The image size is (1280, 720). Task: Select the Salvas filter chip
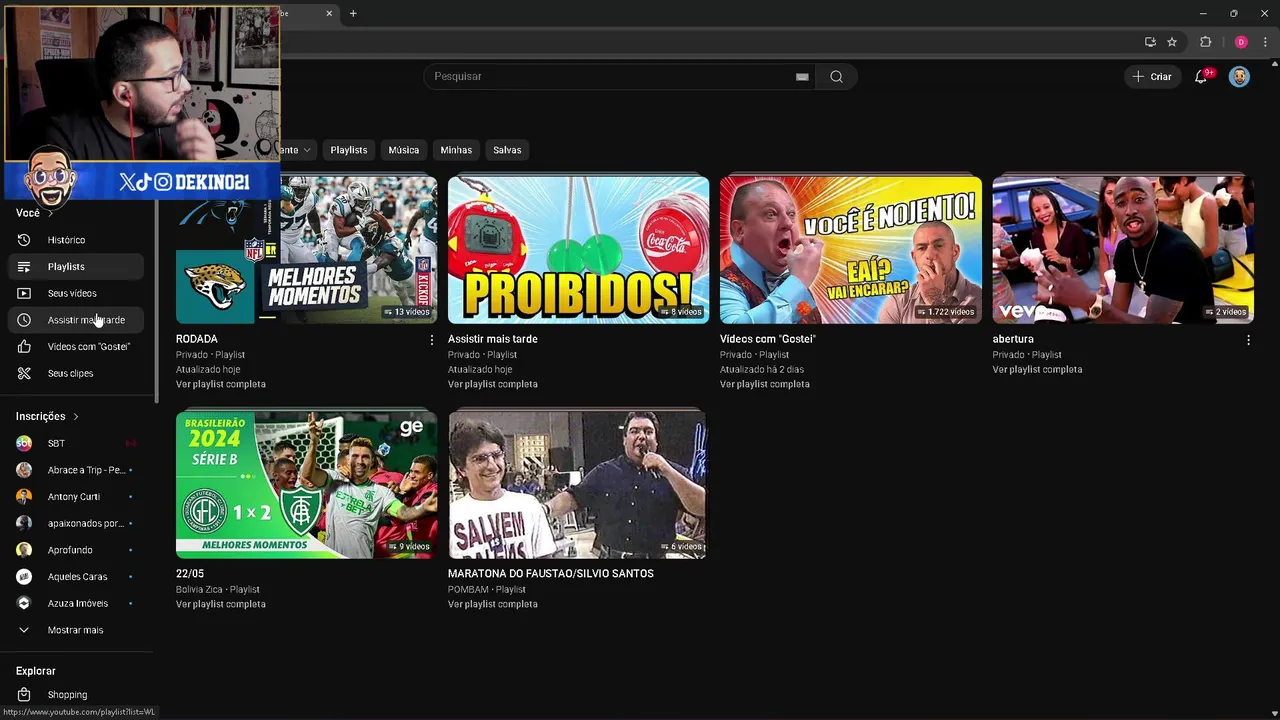507,150
